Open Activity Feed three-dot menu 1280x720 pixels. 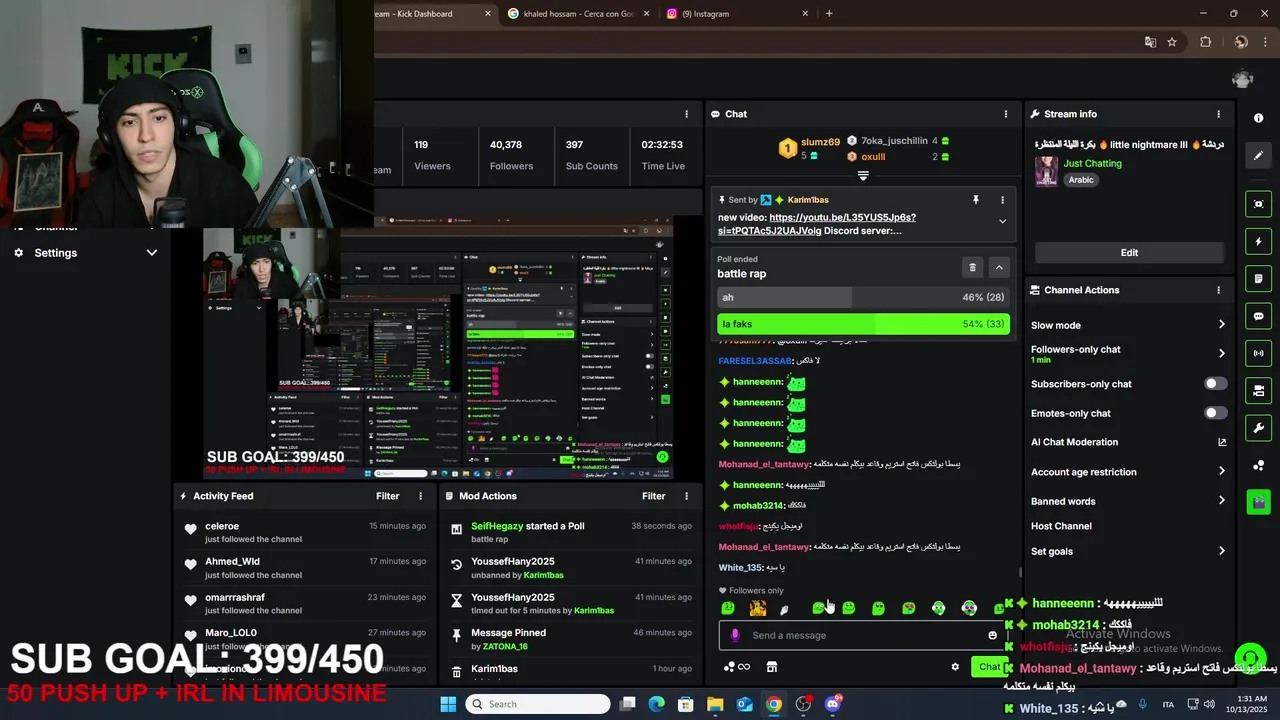tap(420, 496)
